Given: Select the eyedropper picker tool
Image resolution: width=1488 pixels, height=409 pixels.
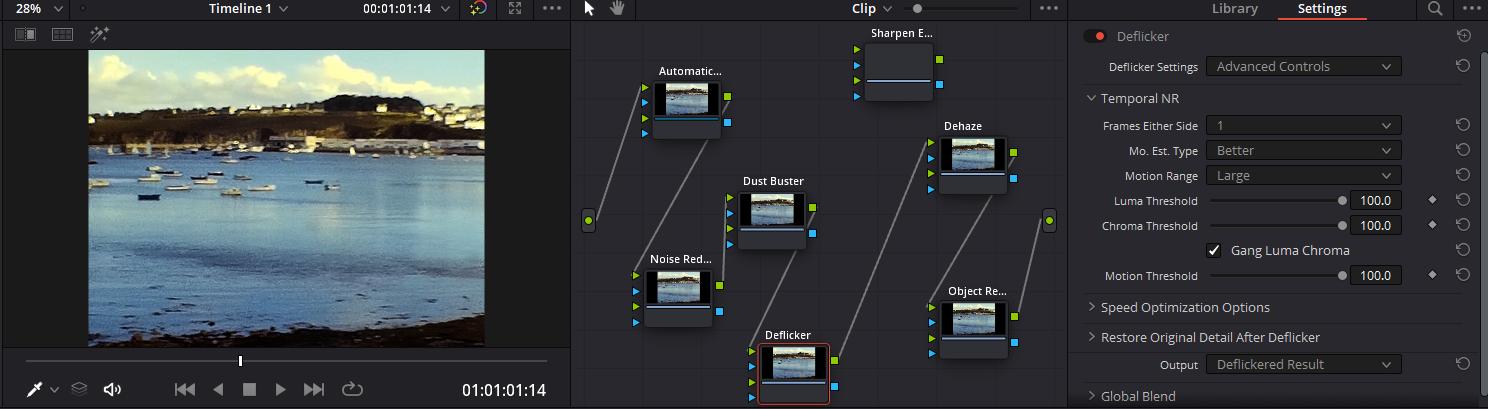Looking at the screenshot, I should click(33, 389).
